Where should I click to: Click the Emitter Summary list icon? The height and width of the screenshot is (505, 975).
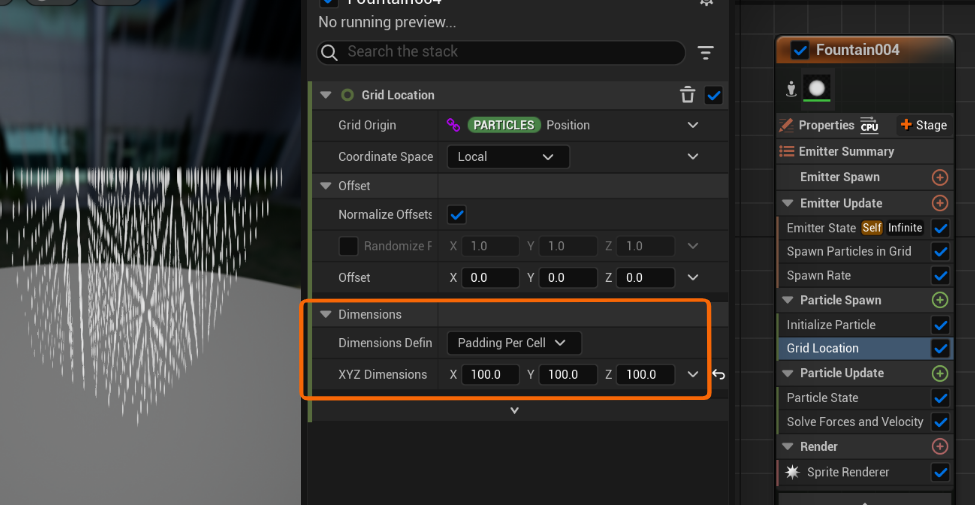(x=787, y=151)
